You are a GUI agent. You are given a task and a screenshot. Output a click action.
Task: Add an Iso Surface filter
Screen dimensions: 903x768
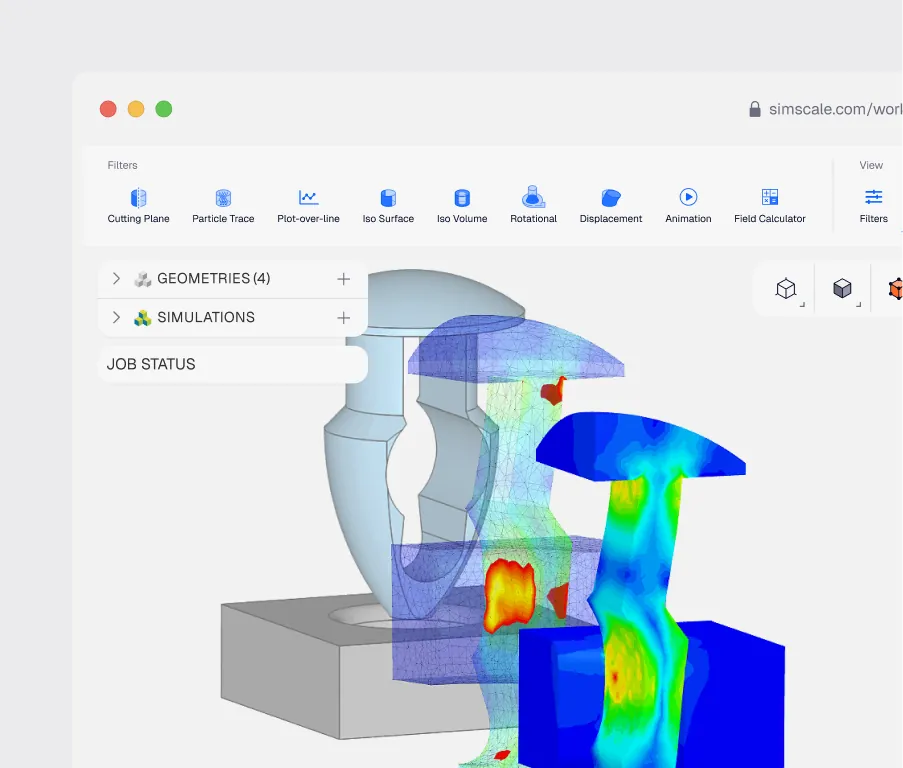coord(388,206)
